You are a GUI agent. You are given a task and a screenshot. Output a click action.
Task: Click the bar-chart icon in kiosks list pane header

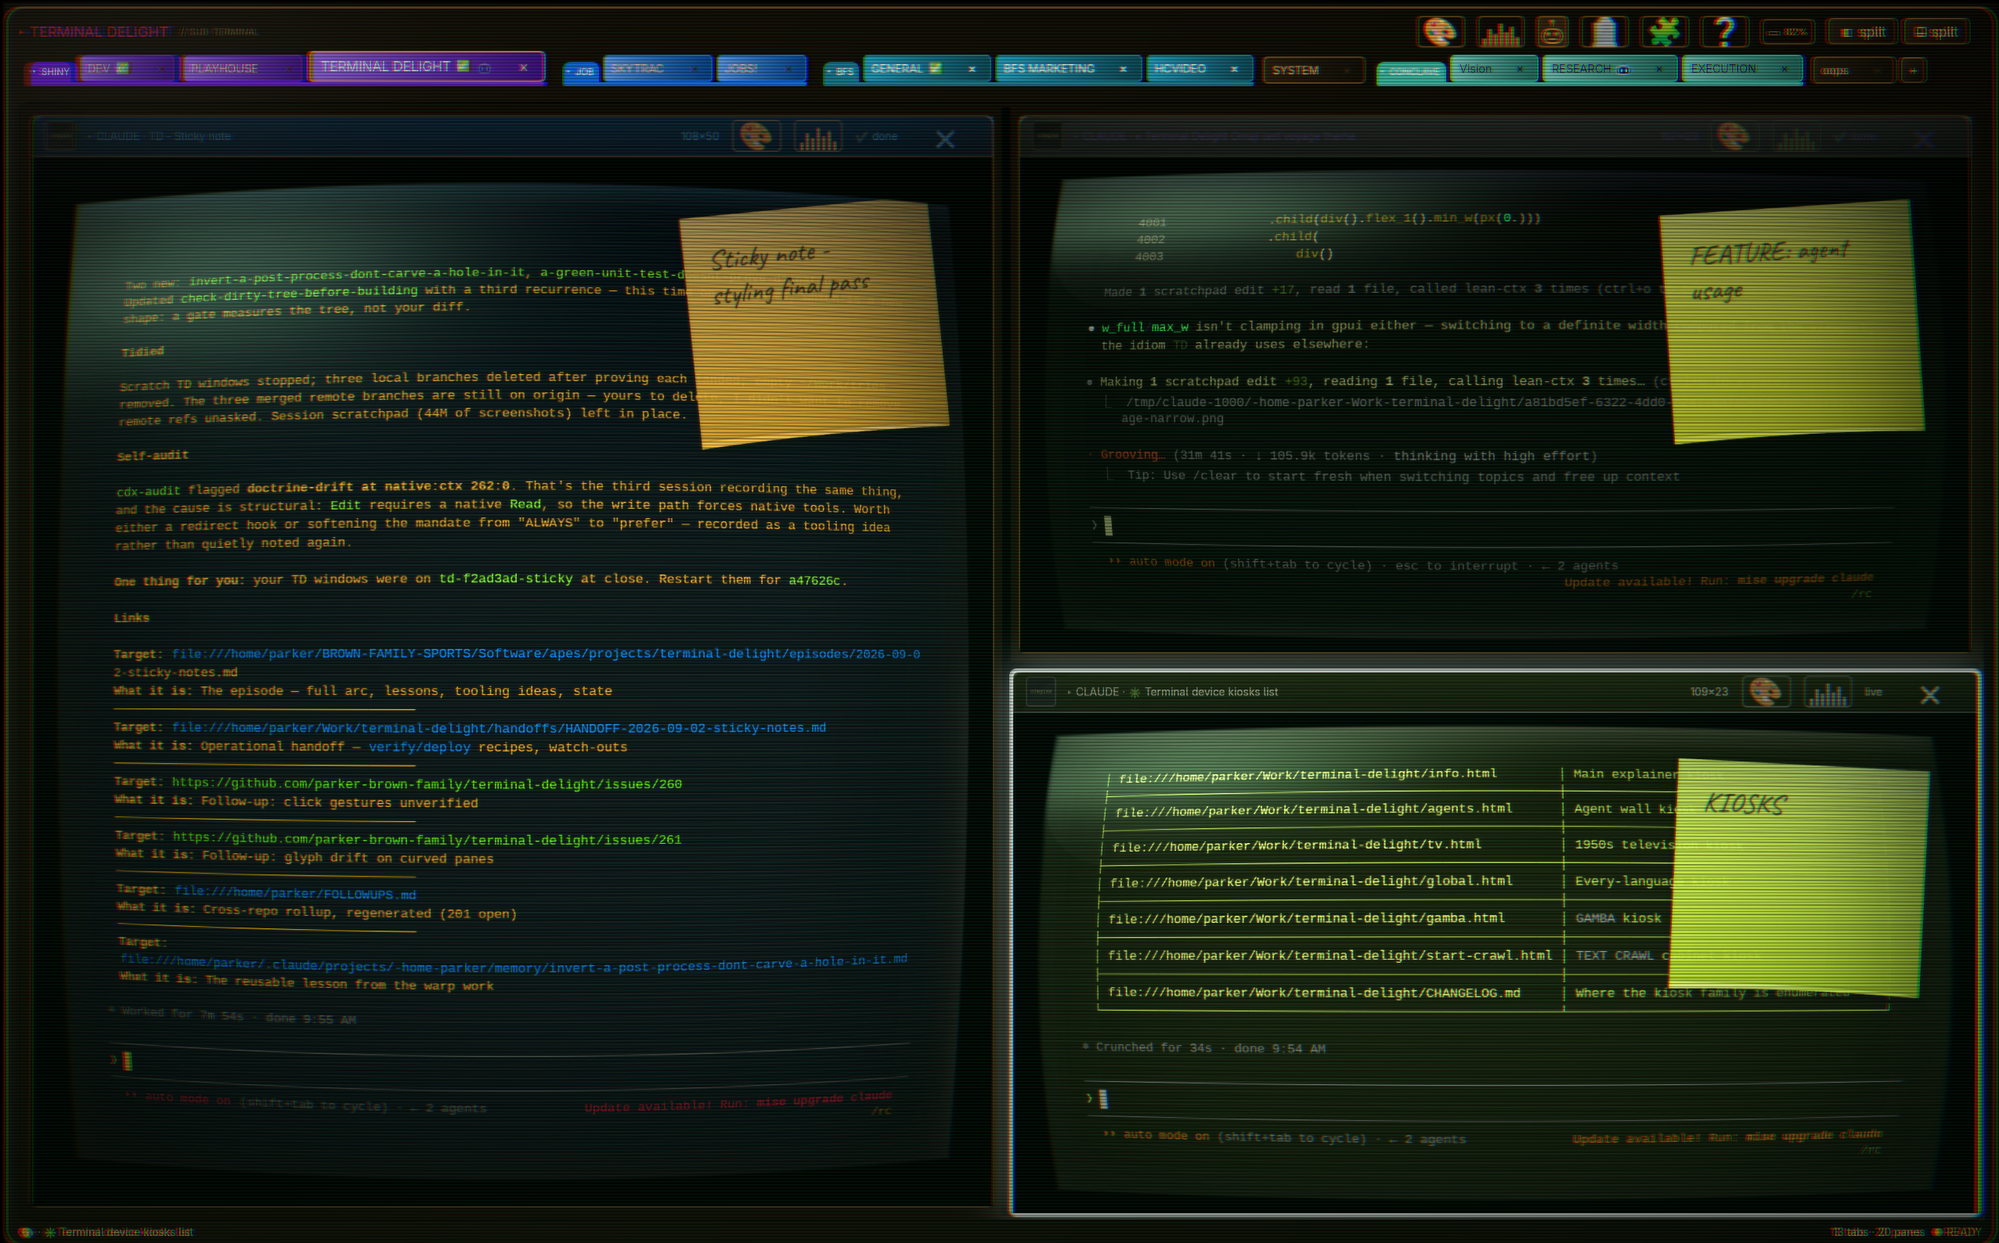point(1827,692)
